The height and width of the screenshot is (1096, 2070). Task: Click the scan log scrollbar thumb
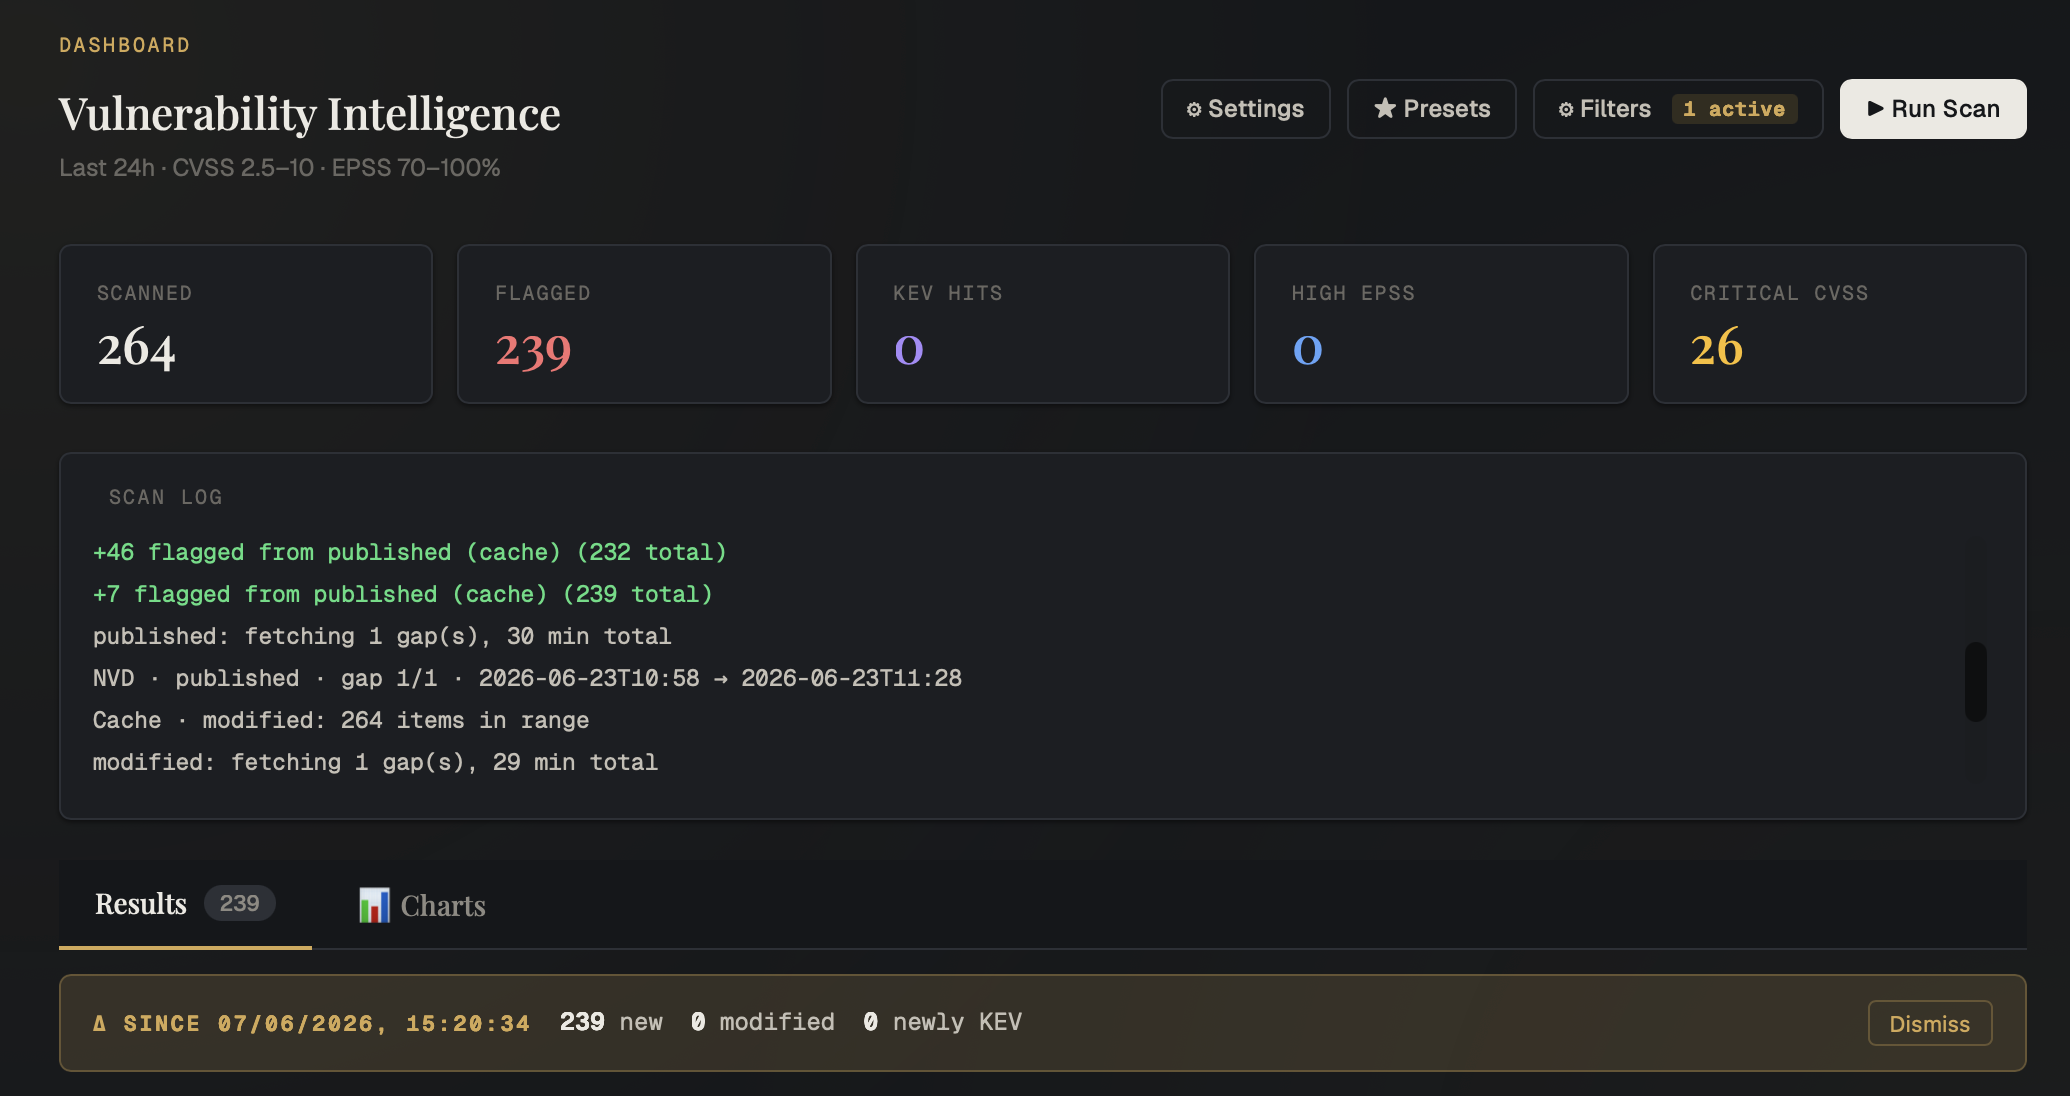pos(1975,681)
